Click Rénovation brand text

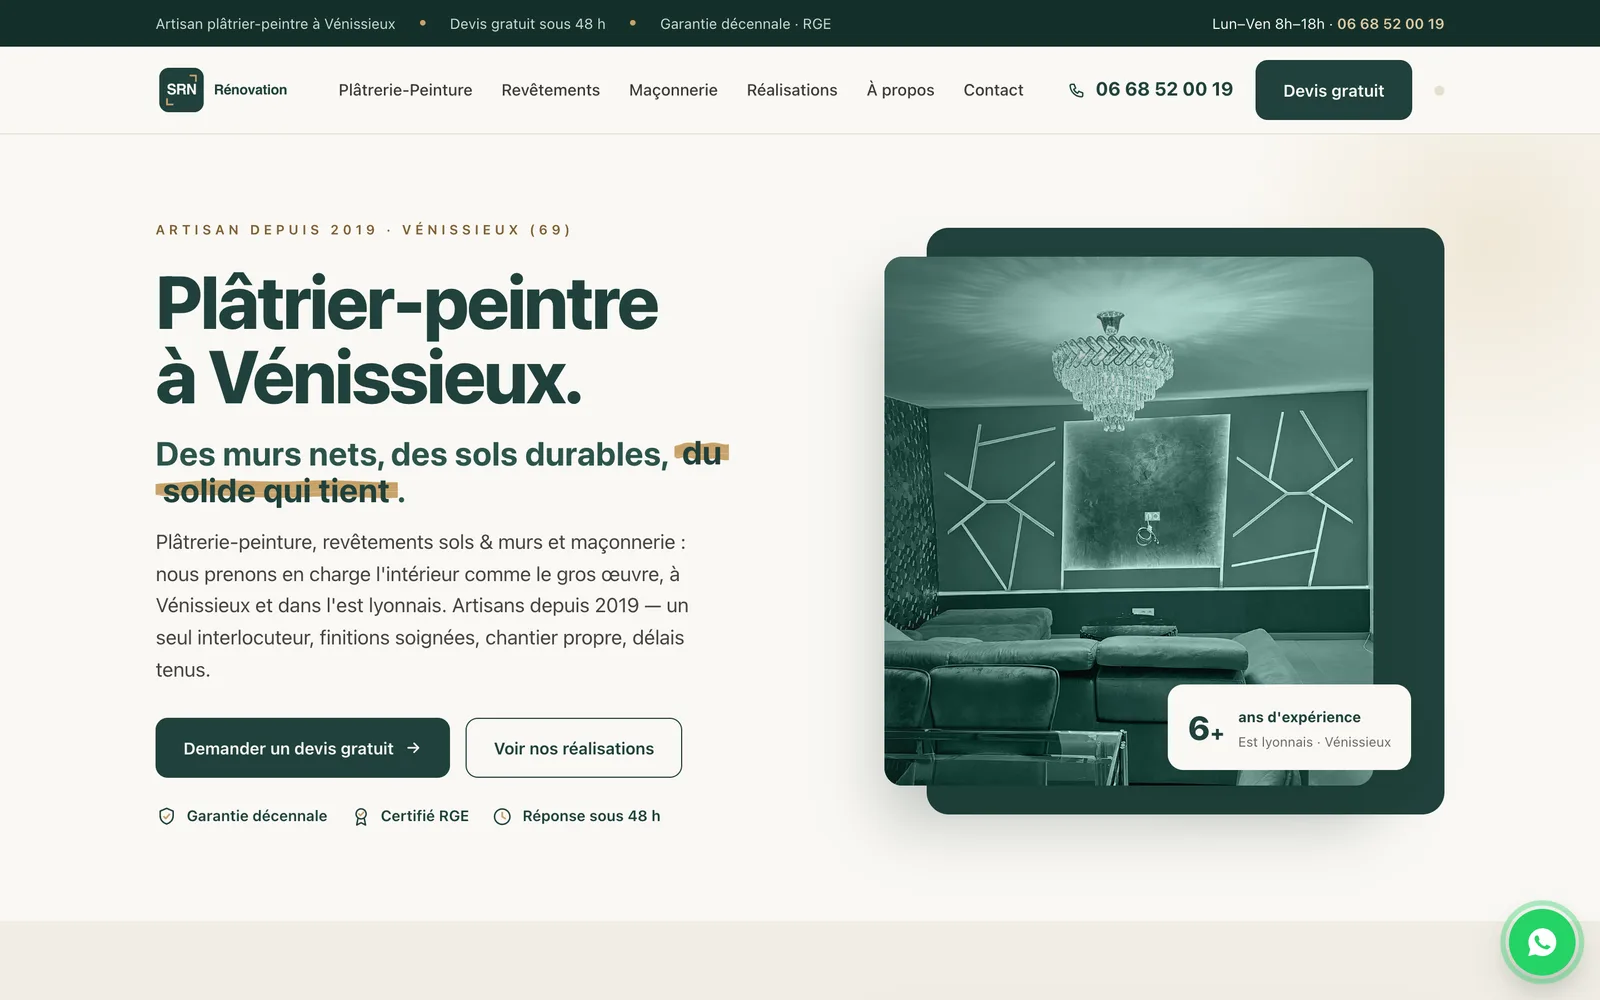[250, 90]
